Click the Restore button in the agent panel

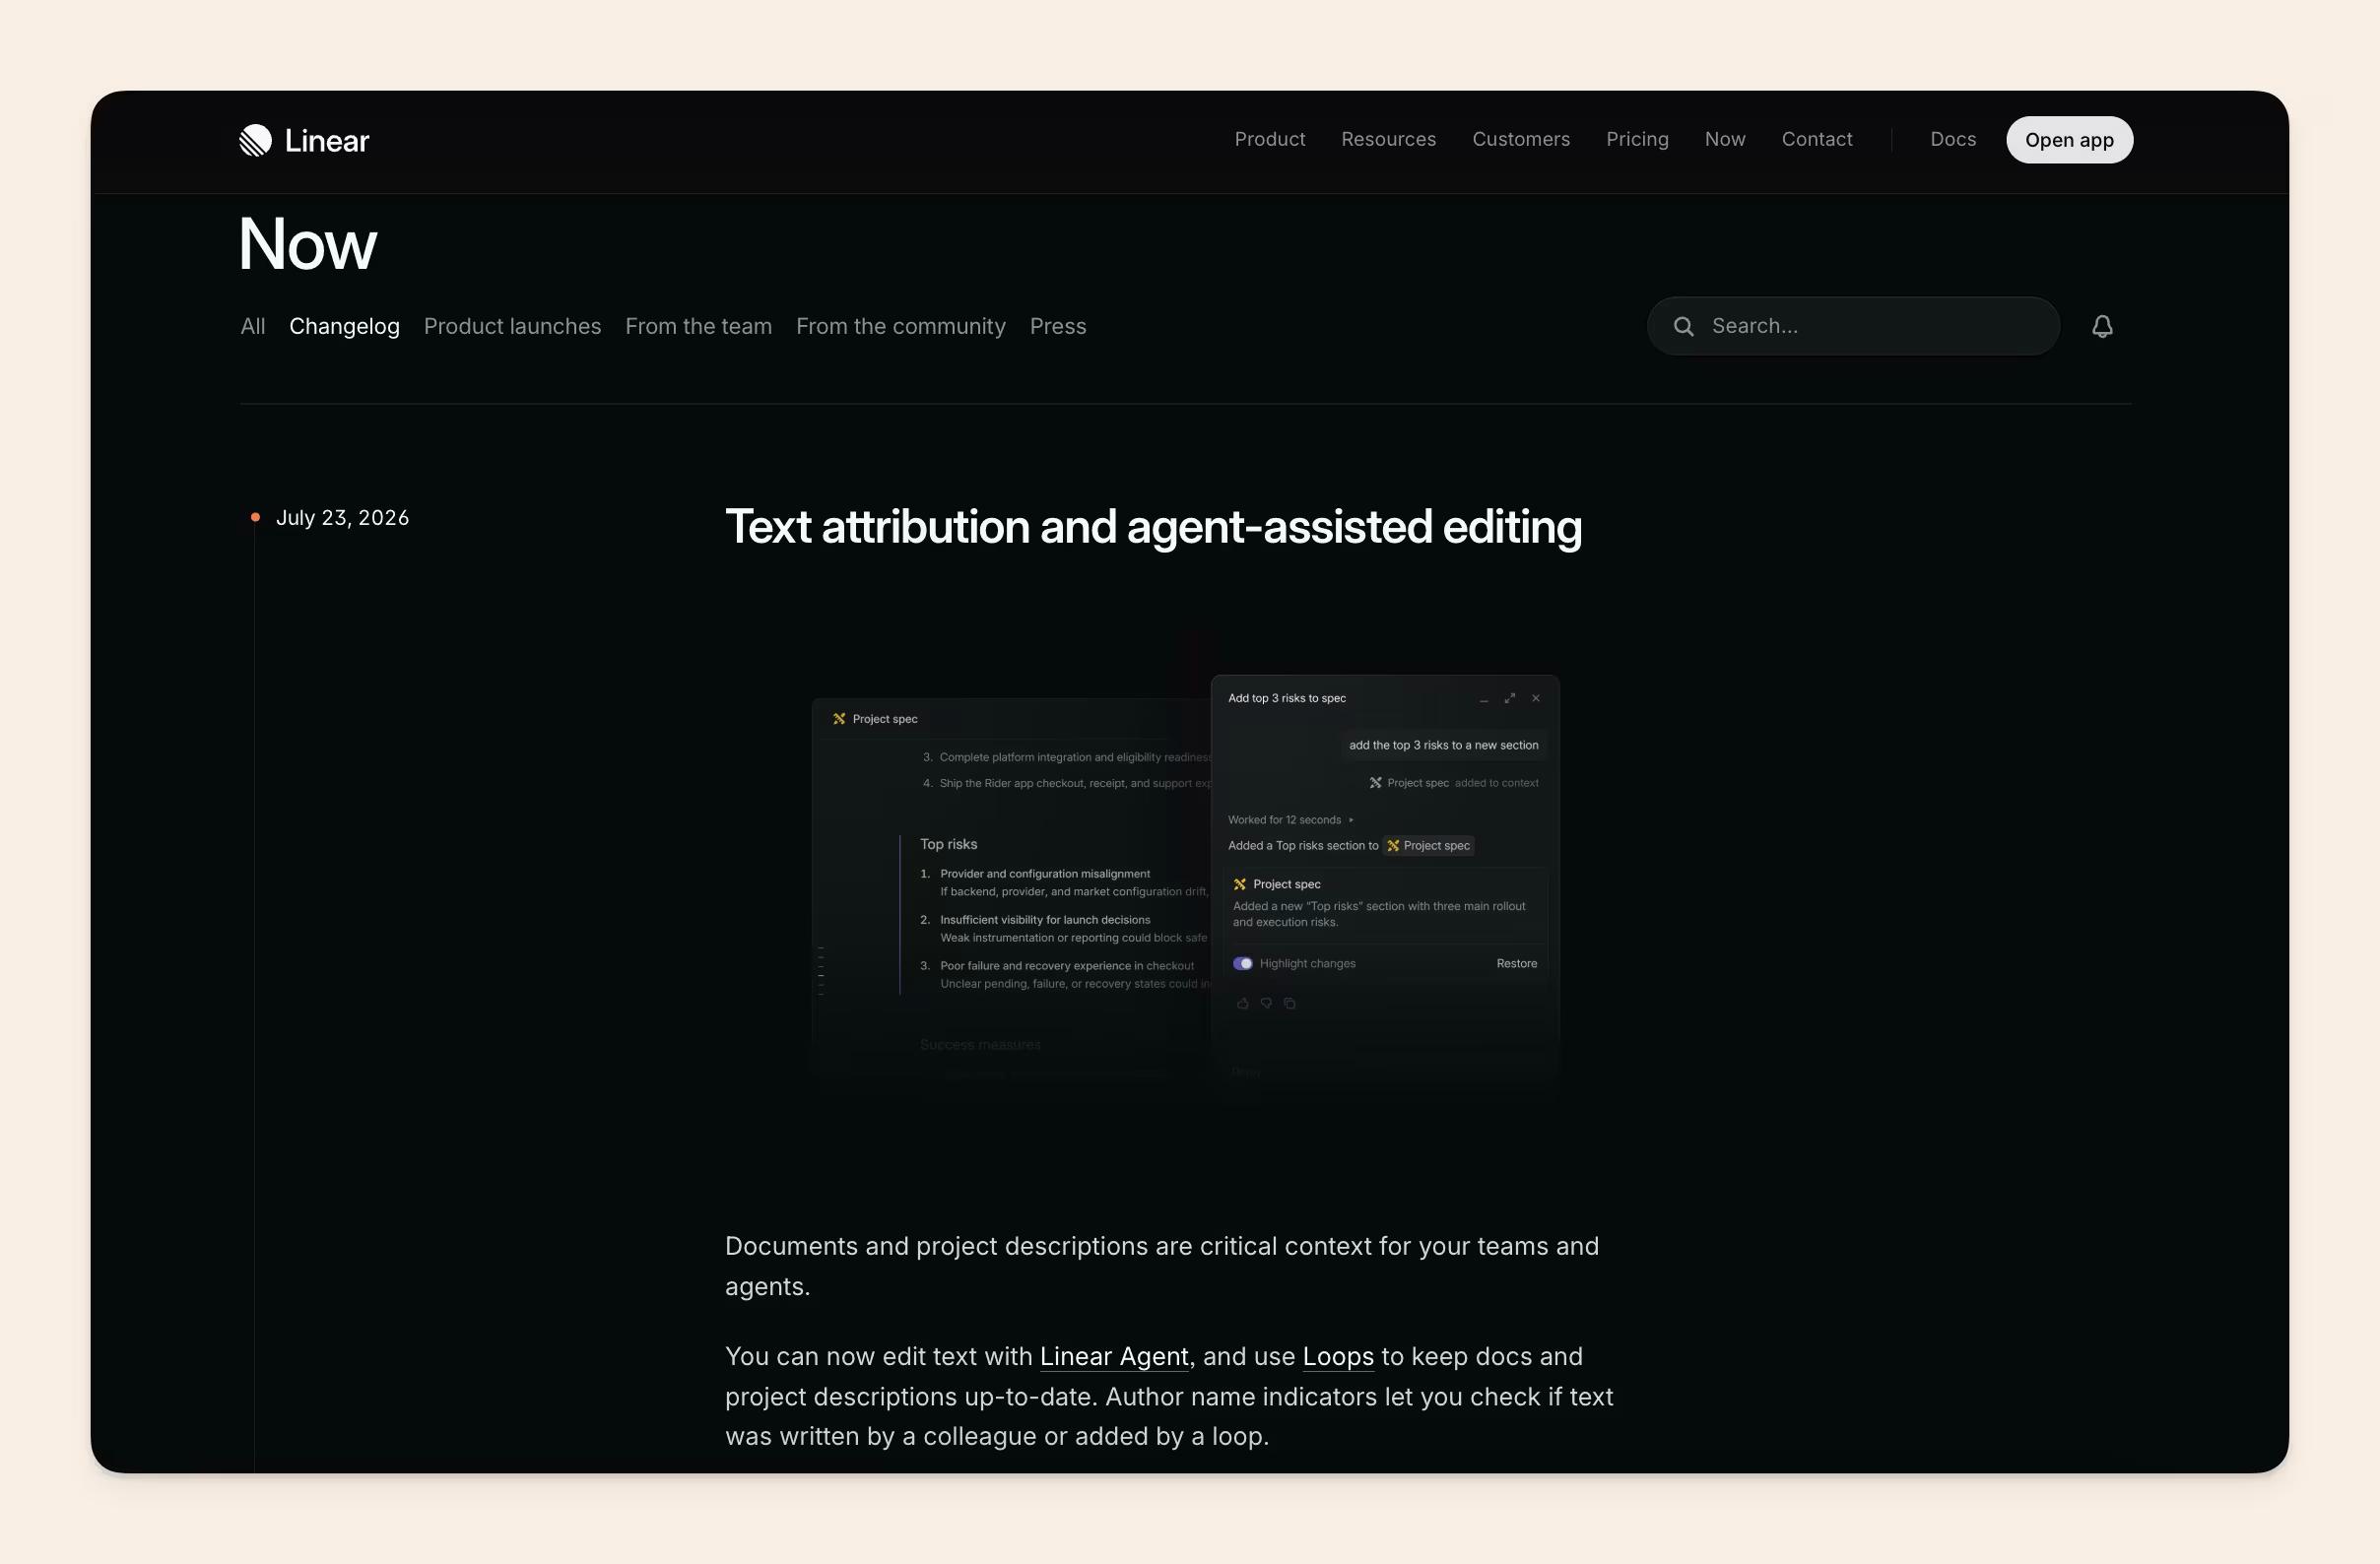1516,964
